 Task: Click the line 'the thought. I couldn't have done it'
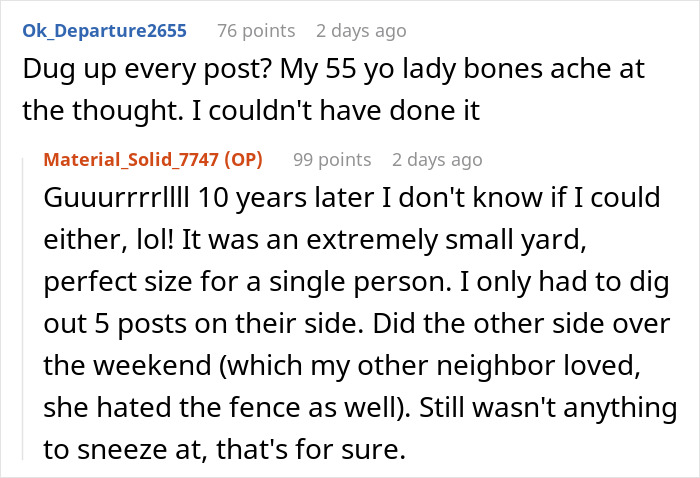click(x=250, y=113)
